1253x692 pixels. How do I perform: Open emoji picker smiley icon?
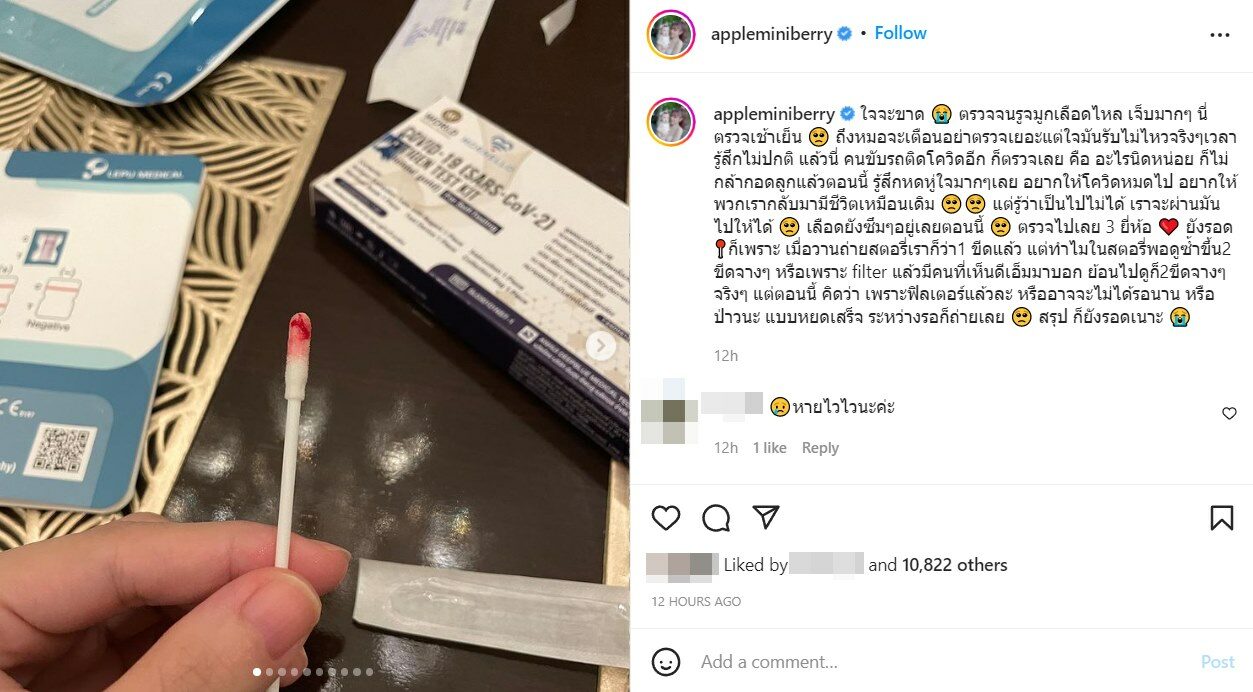point(666,662)
